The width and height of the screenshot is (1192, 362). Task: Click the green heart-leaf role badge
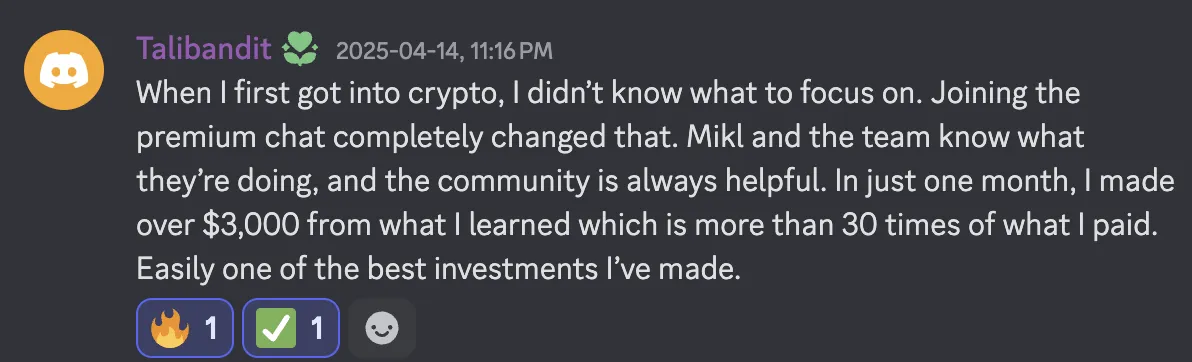click(300, 50)
